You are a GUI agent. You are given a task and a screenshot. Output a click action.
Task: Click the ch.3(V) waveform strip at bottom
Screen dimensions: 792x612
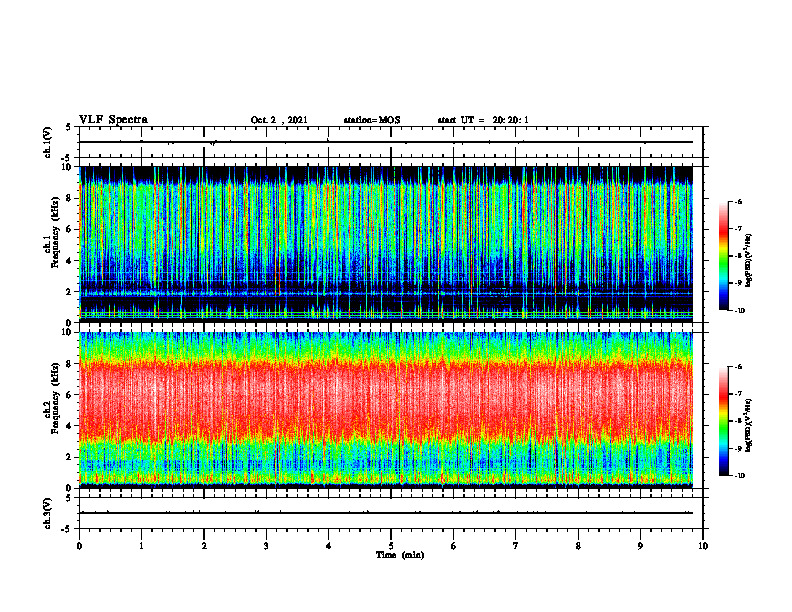[391, 513]
